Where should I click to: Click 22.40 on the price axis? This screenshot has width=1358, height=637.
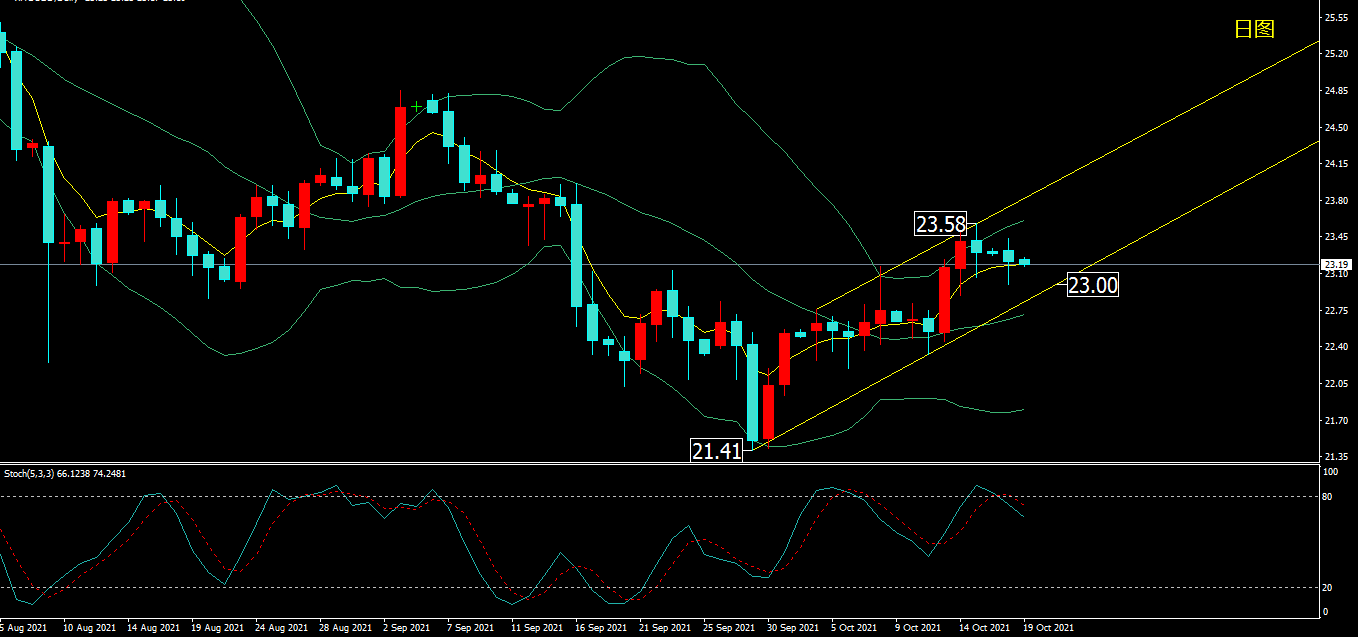point(1335,347)
